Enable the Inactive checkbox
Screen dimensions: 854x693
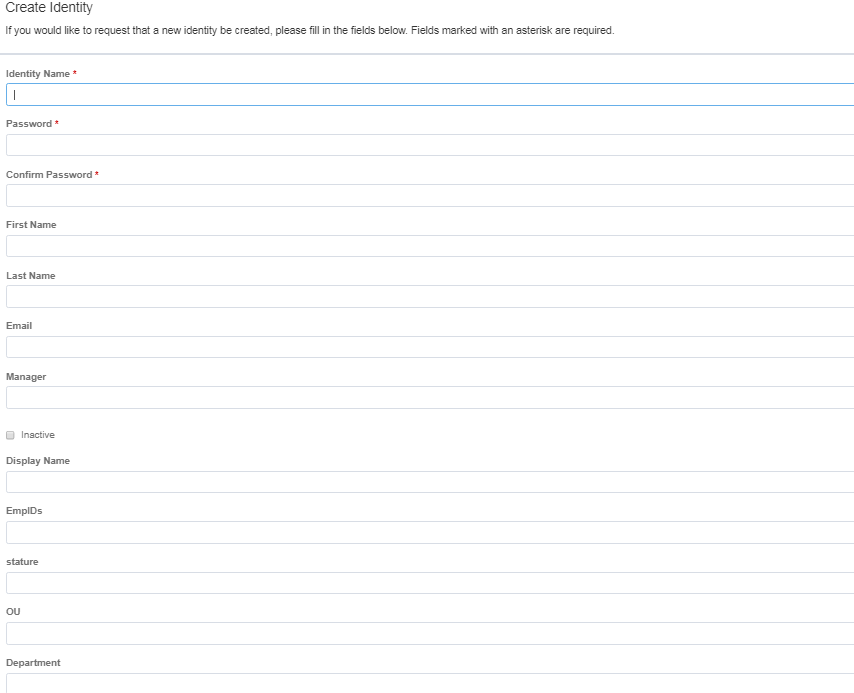(x=10, y=434)
